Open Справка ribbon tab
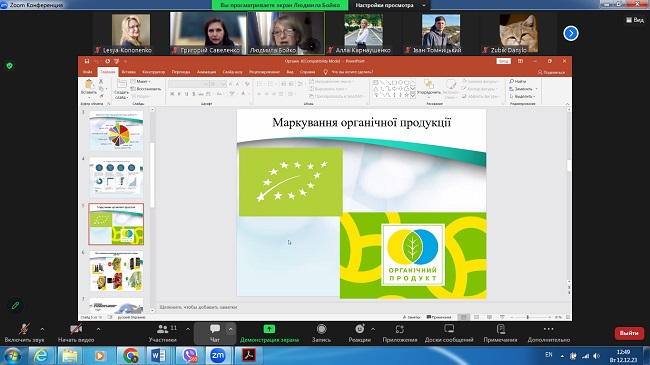This screenshot has width=650, height=365. pos(307,72)
